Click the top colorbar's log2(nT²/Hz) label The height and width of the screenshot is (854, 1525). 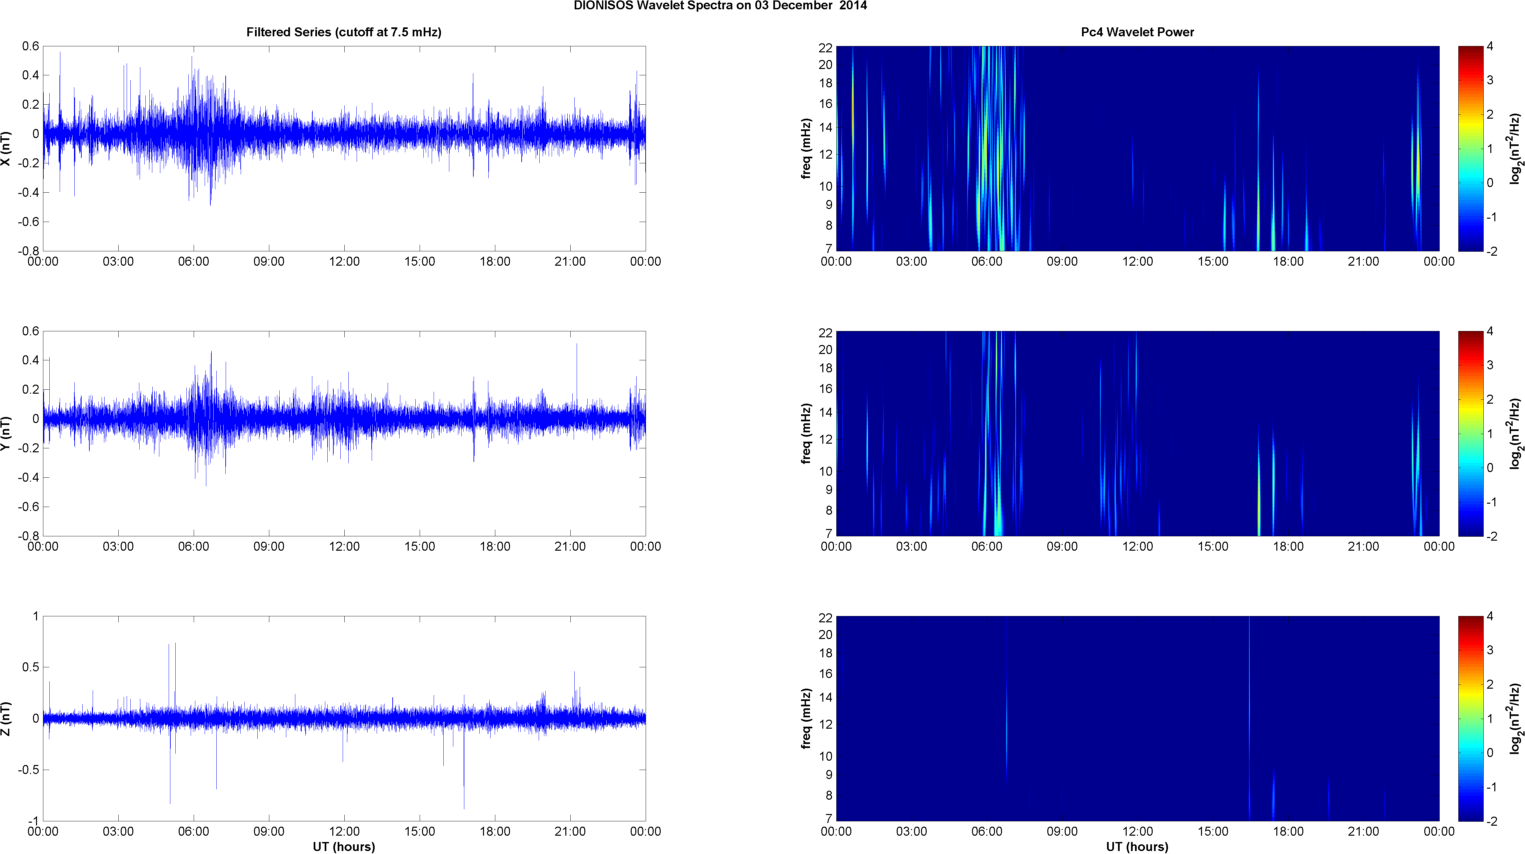click(x=1516, y=148)
